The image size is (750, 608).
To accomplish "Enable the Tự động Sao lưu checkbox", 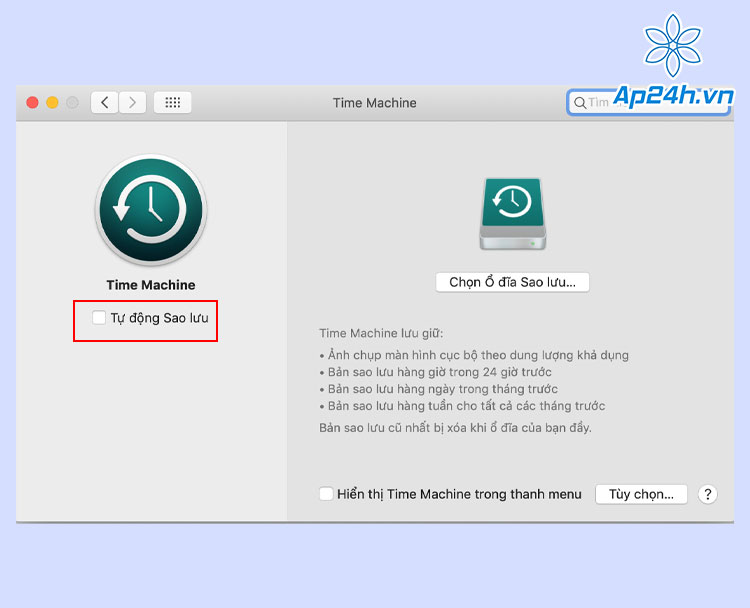I will pos(99,317).
